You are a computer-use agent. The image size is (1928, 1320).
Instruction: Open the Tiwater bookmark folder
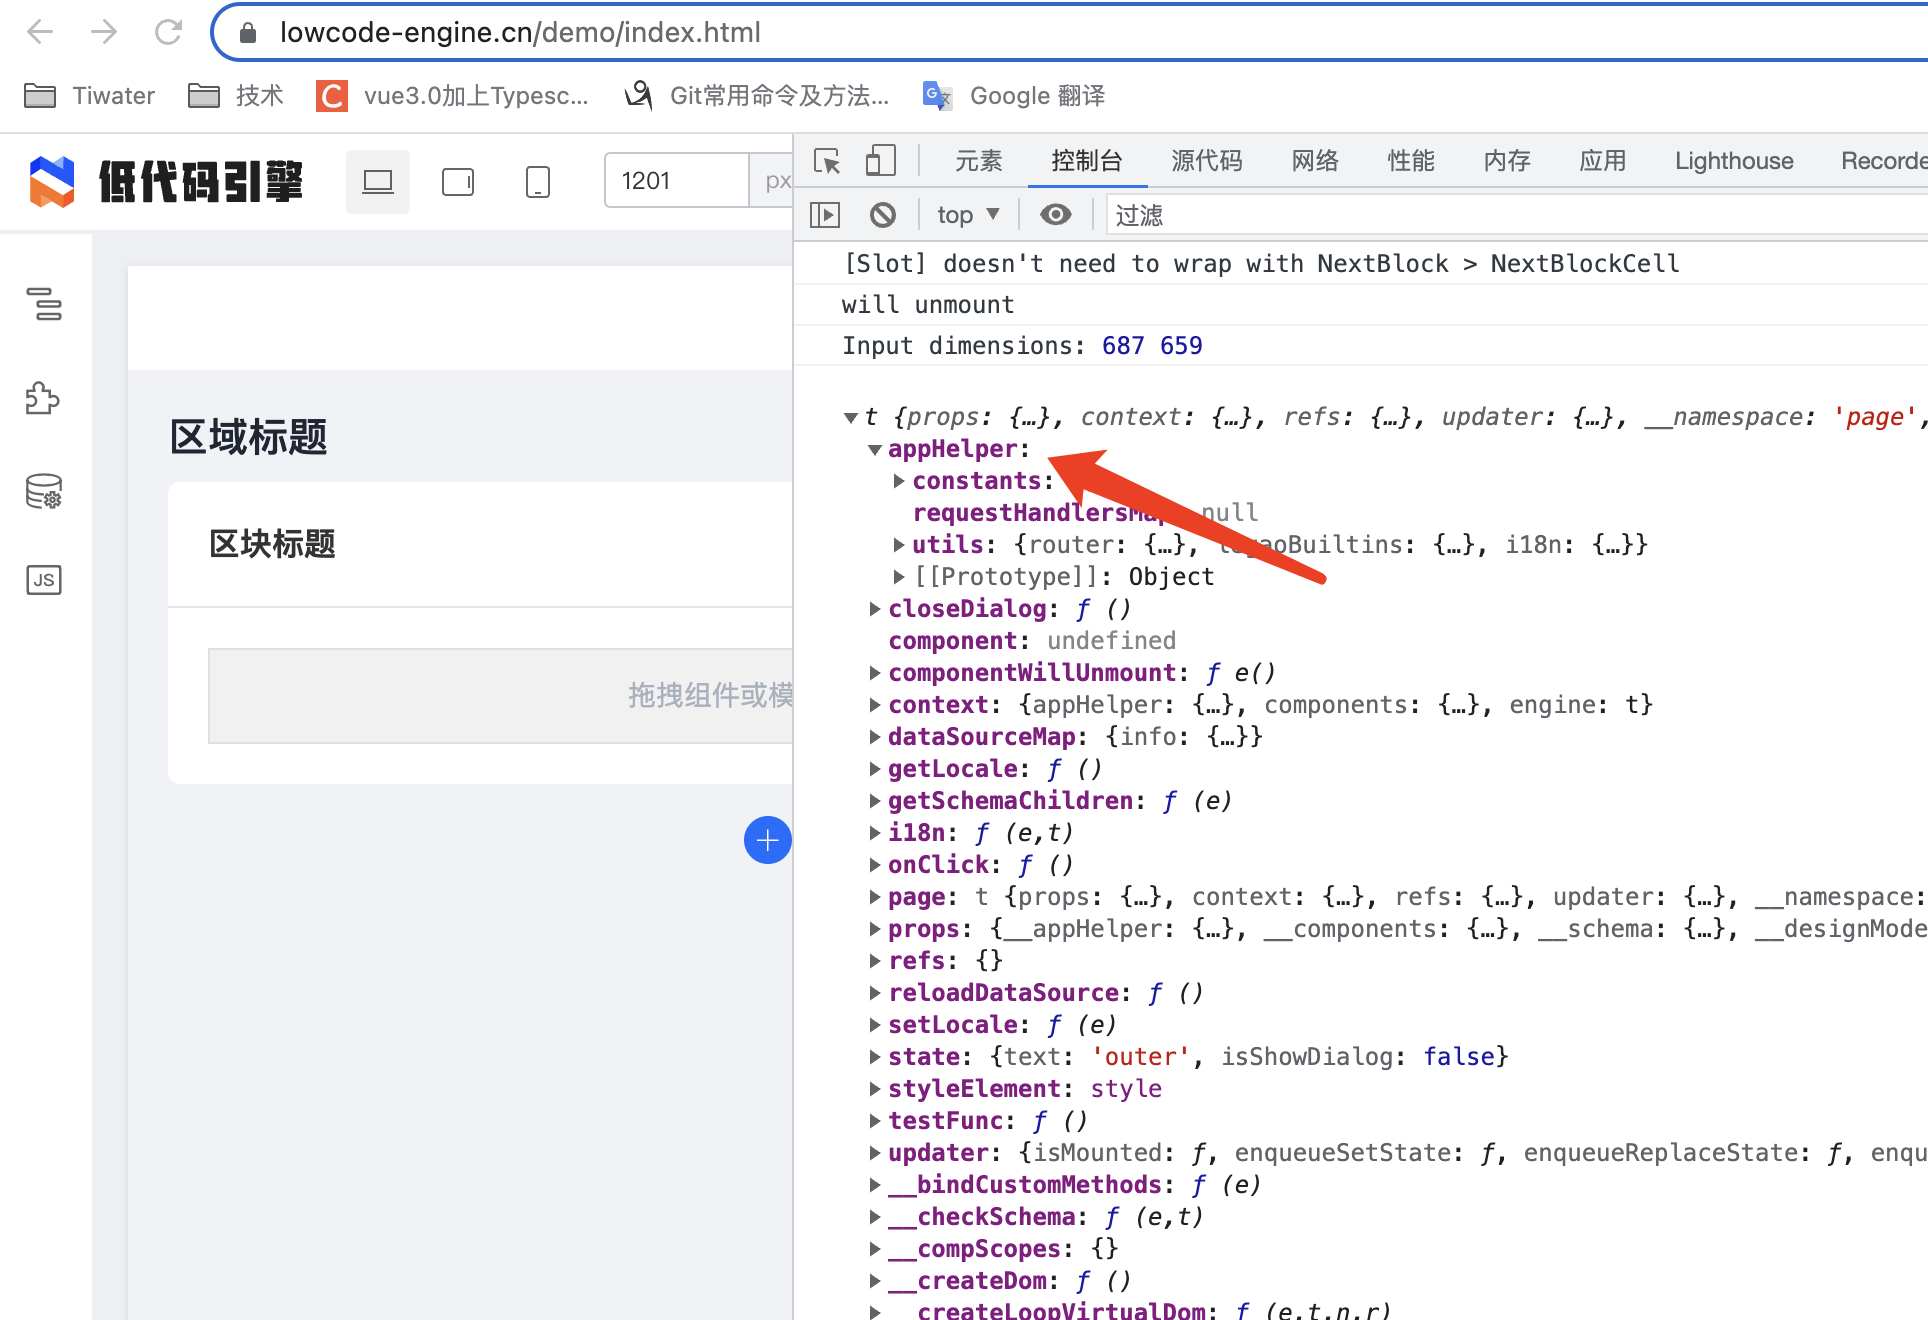point(89,96)
